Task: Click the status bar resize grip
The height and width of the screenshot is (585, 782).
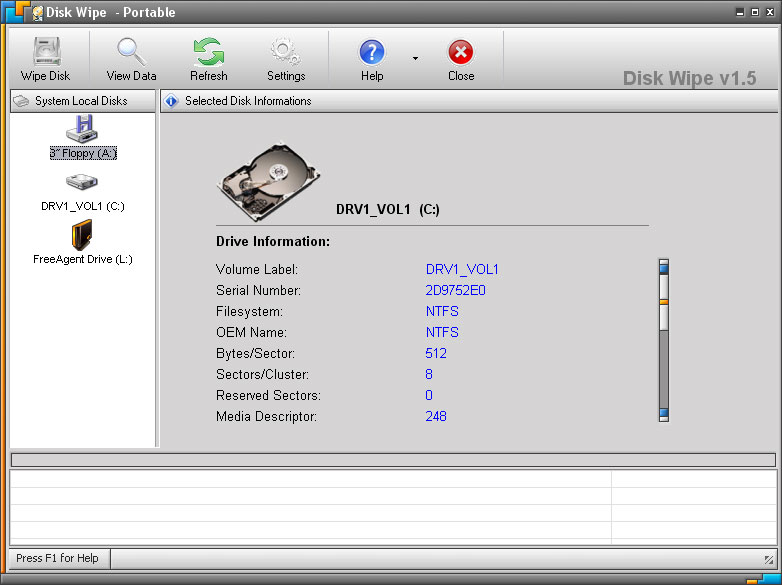Action: [769, 560]
